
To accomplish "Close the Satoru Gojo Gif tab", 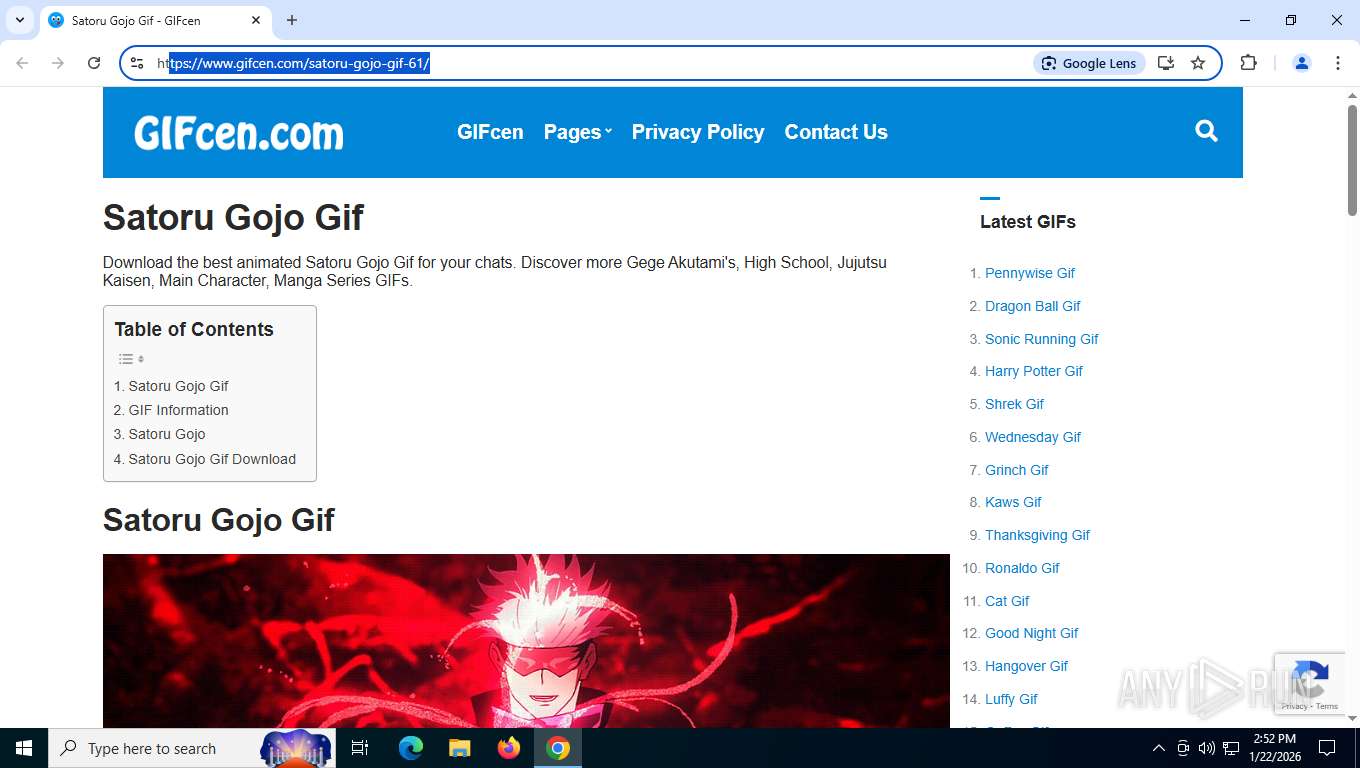I will [x=256, y=20].
